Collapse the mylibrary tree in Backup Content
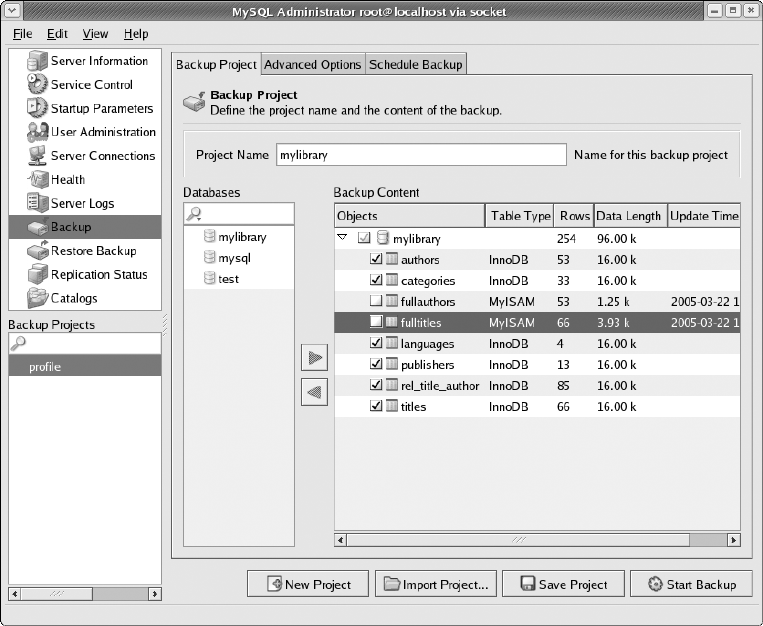The width and height of the screenshot is (763, 626). [343, 238]
